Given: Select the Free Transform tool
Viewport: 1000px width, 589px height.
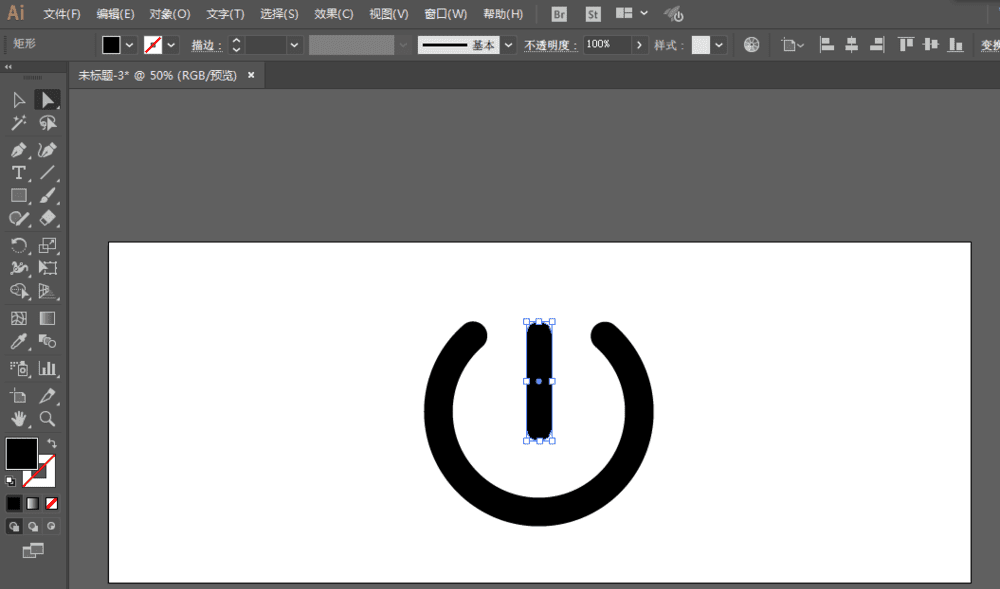Looking at the screenshot, I should click(47, 268).
